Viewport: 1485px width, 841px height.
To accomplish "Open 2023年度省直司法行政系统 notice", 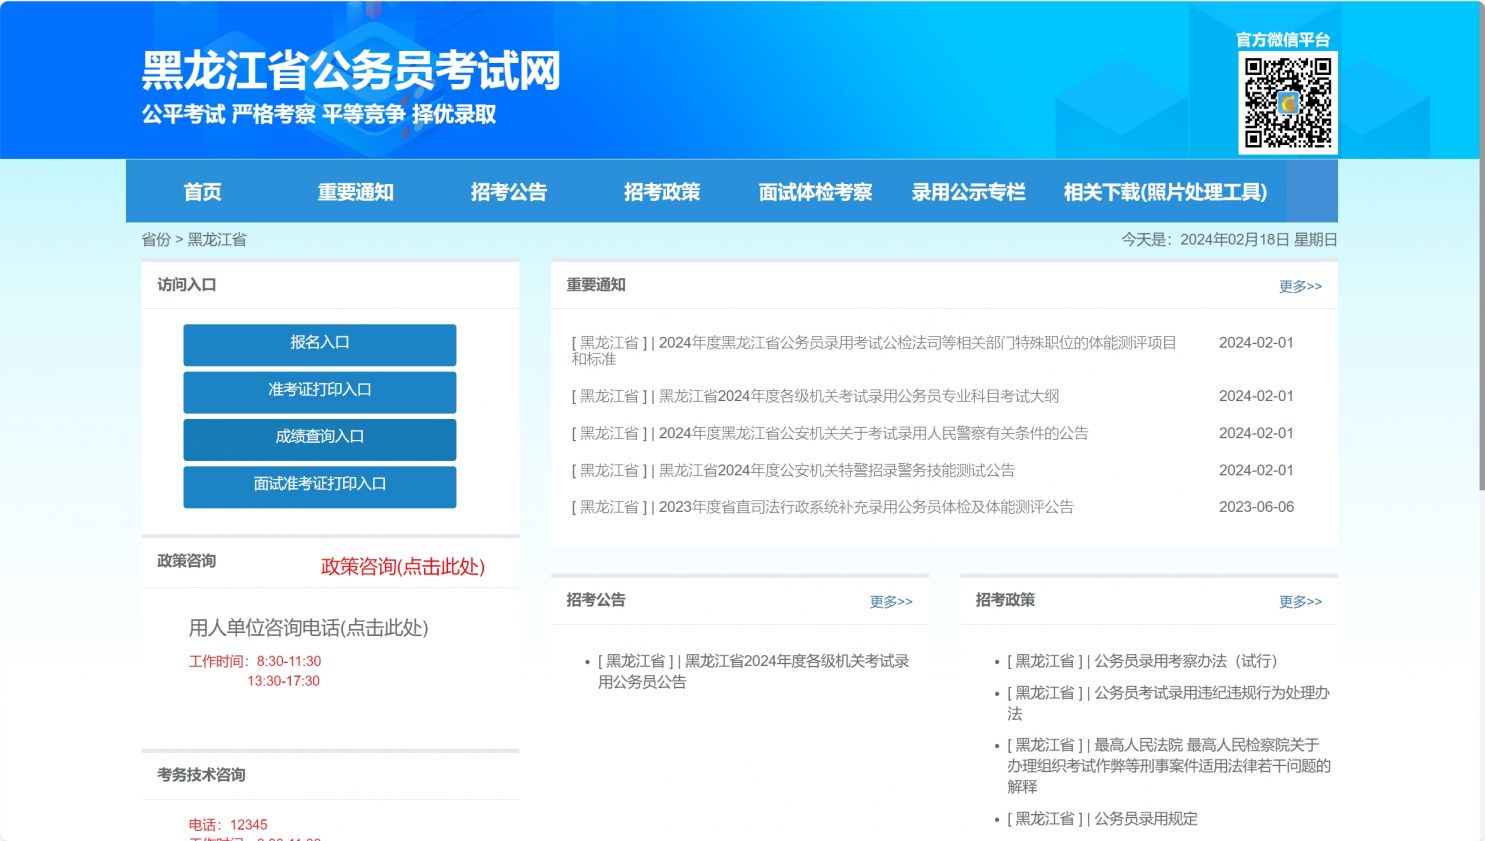I will [822, 507].
